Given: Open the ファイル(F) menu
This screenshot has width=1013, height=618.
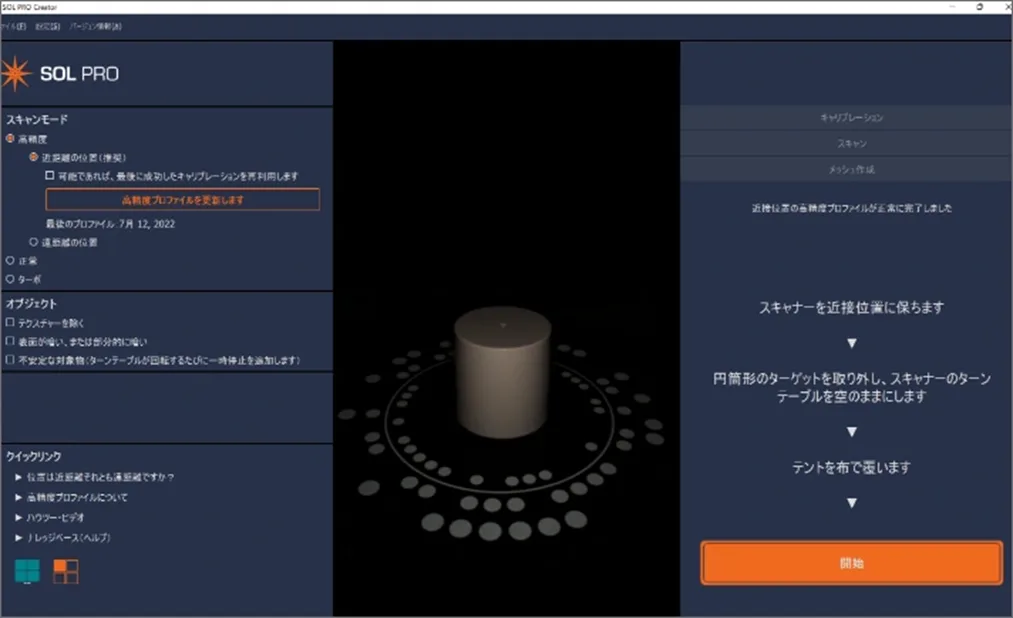Looking at the screenshot, I should 13,26.
